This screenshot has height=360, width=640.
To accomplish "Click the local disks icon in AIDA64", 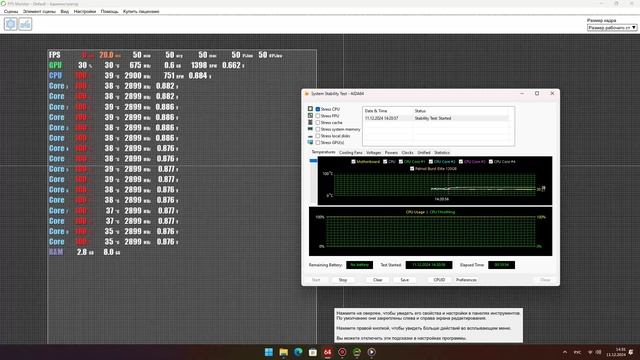I will 310,136.
